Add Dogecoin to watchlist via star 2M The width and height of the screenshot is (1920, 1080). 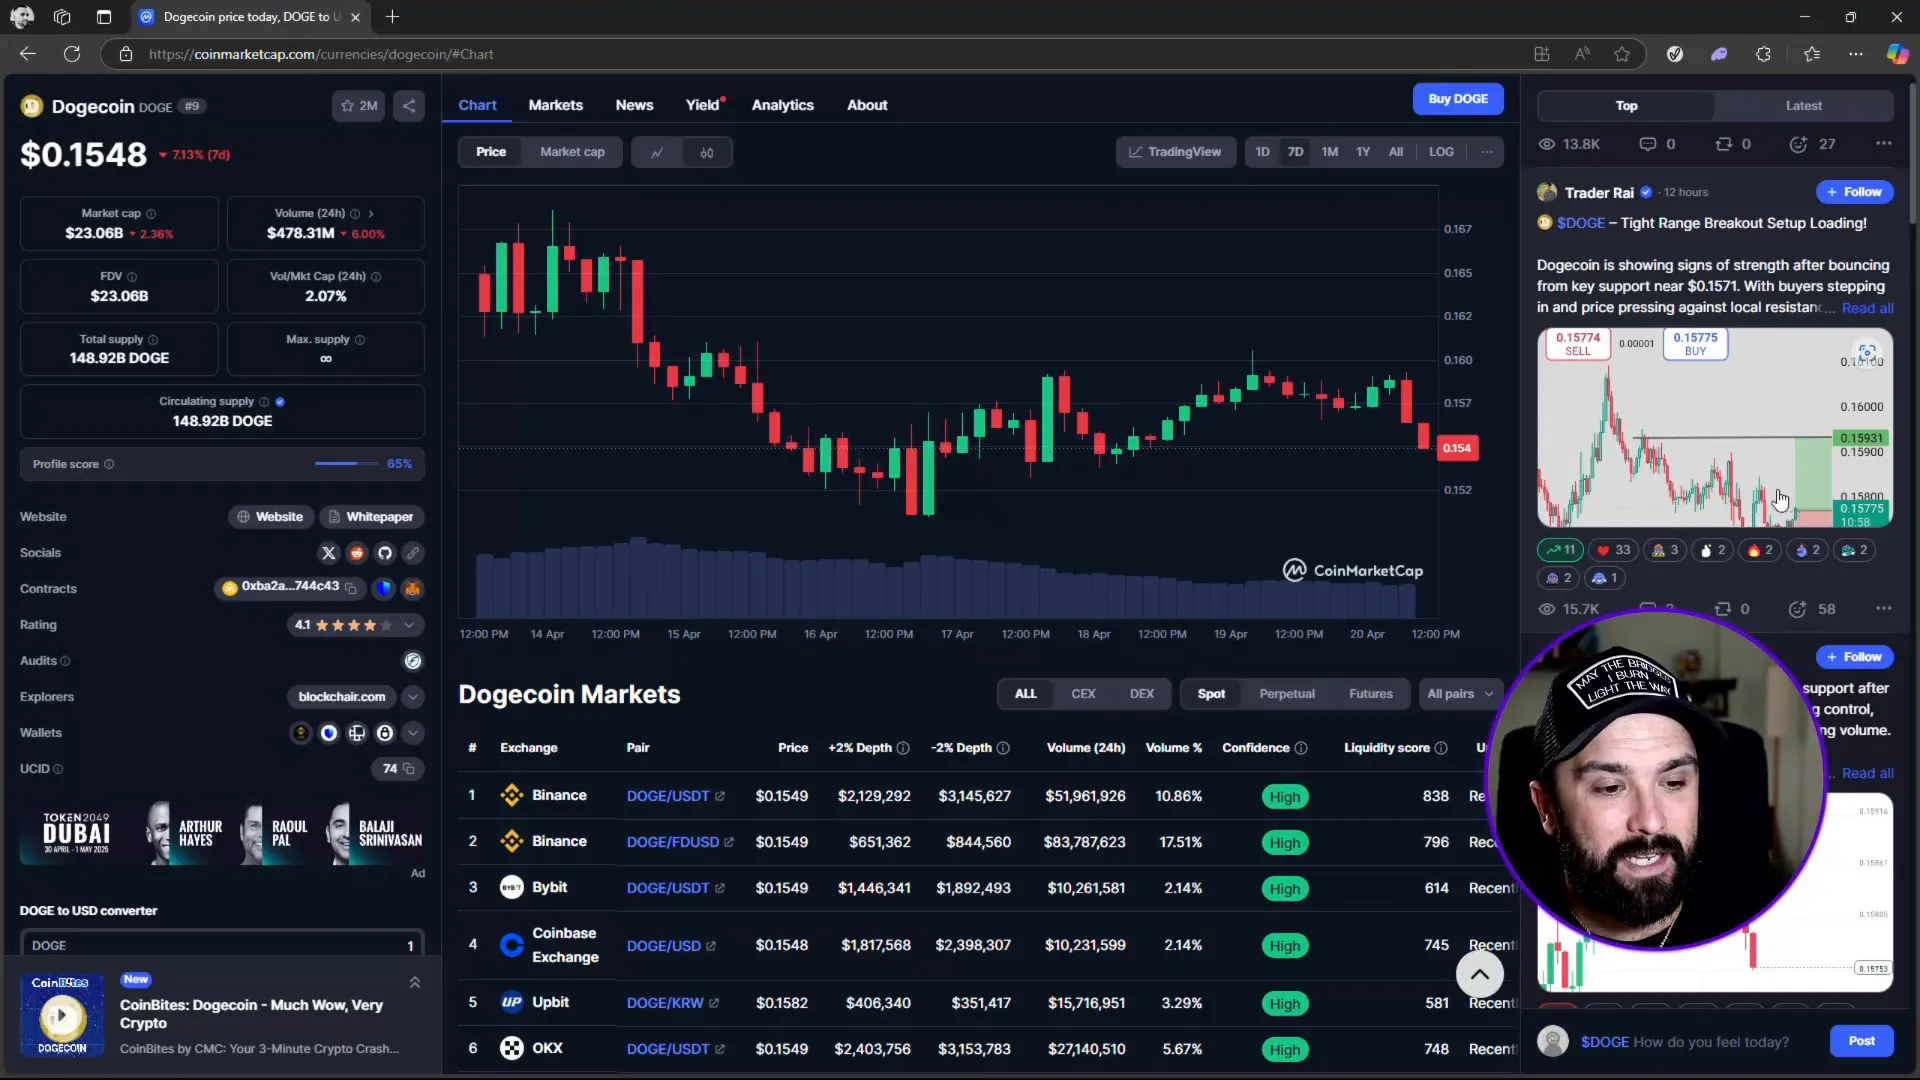pyautogui.click(x=359, y=106)
